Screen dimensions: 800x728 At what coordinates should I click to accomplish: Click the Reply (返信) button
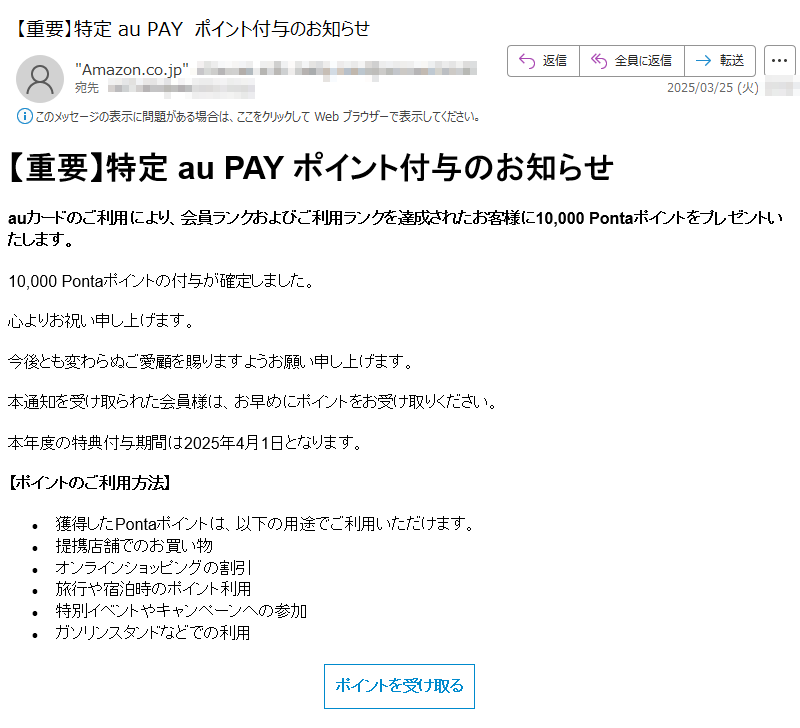(x=543, y=61)
